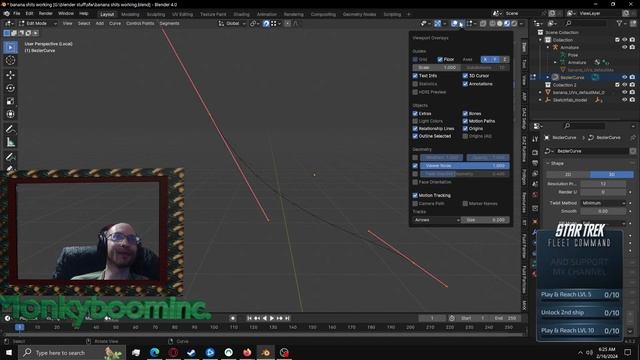Click the Resolution Preview U field
640x360 pixels.
tap(603, 184)
